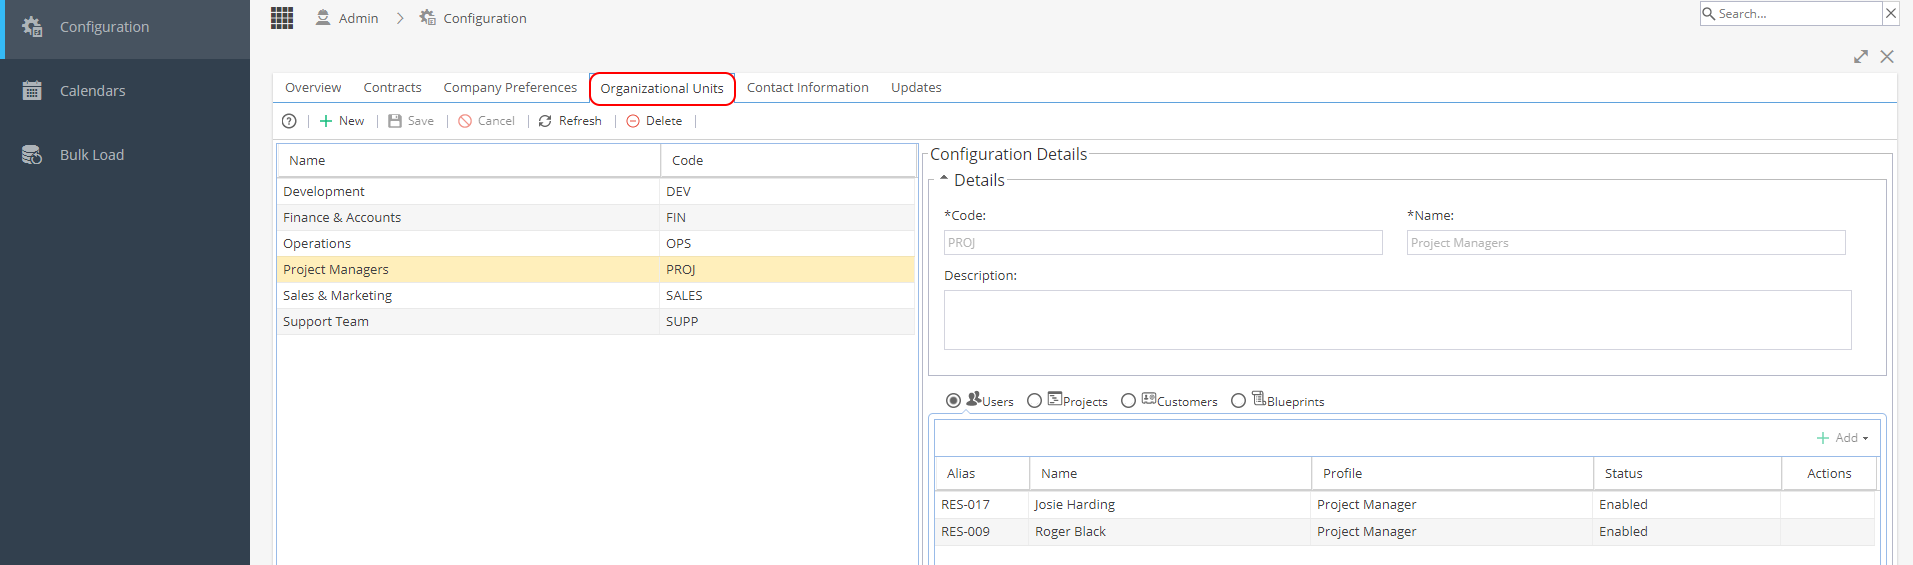Clear the search box with X
The image size is (1913, 565).
click(1890, 14)
